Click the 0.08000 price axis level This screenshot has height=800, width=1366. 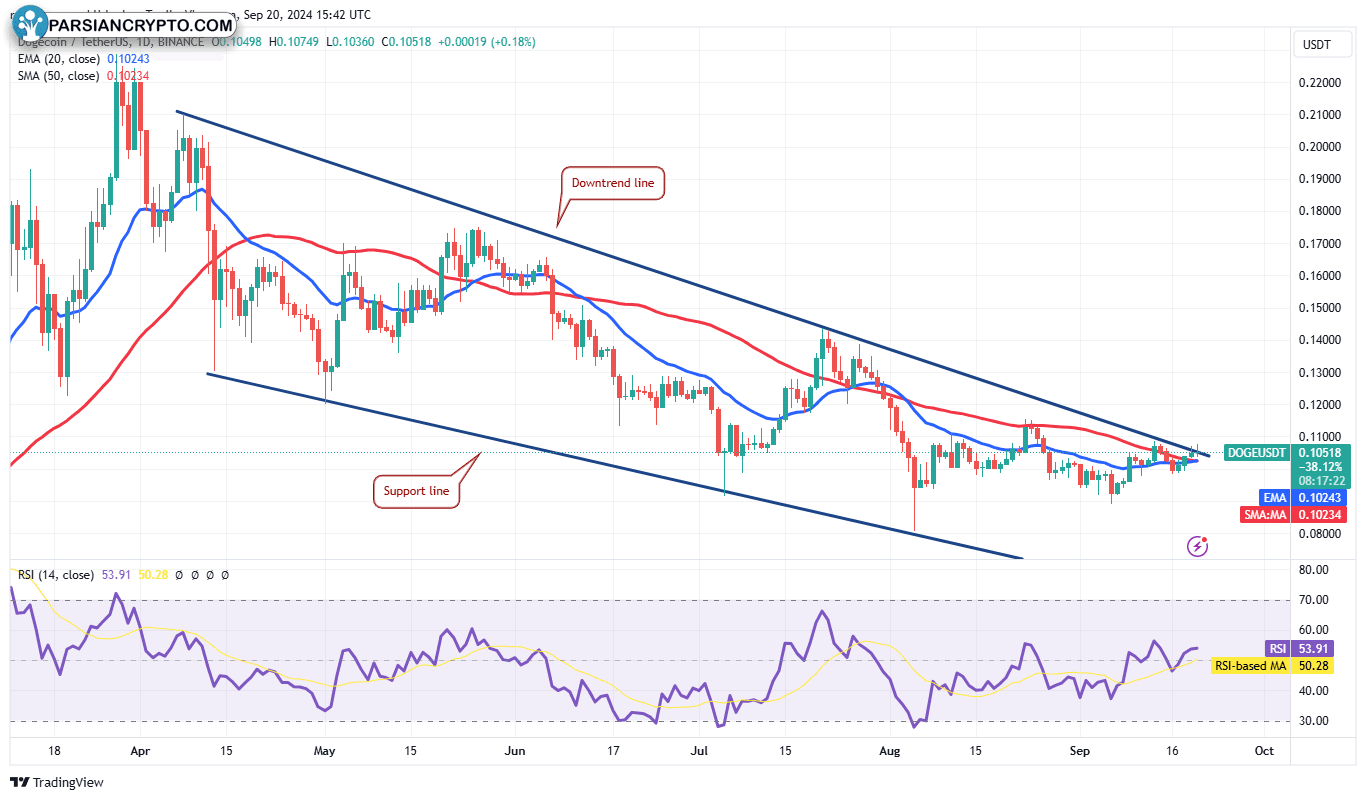point(1320,534)
